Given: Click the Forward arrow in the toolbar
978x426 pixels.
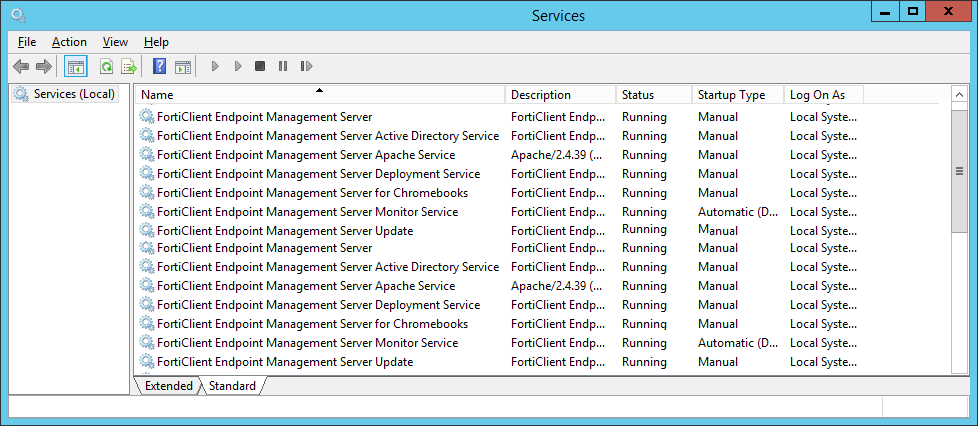Looking at the screenshot, I should point(43,67).
